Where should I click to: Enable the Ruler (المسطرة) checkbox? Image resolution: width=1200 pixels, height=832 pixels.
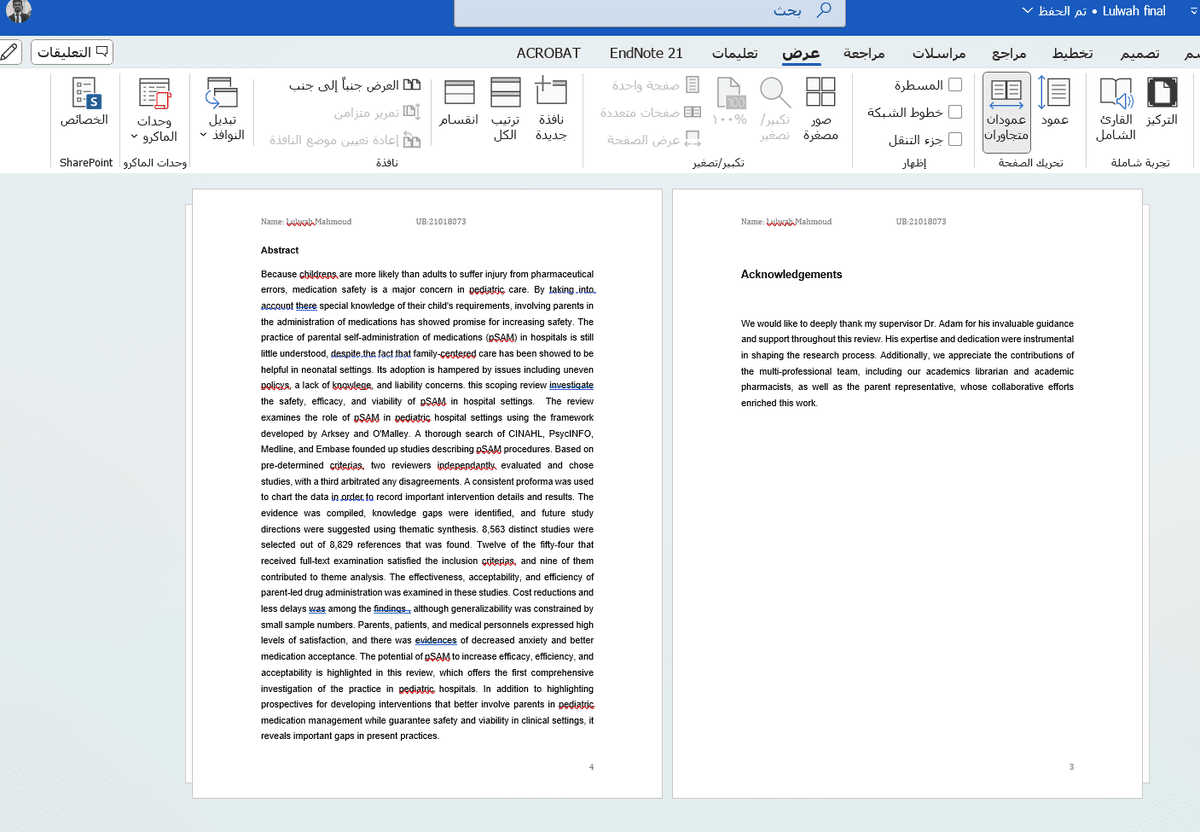[x=955, y=85]
